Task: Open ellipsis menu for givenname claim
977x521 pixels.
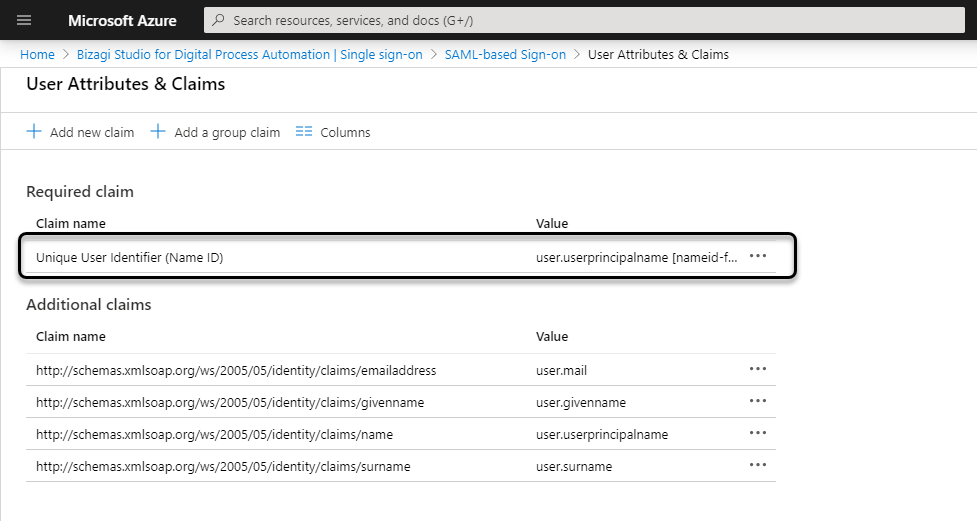Action: 758,401
